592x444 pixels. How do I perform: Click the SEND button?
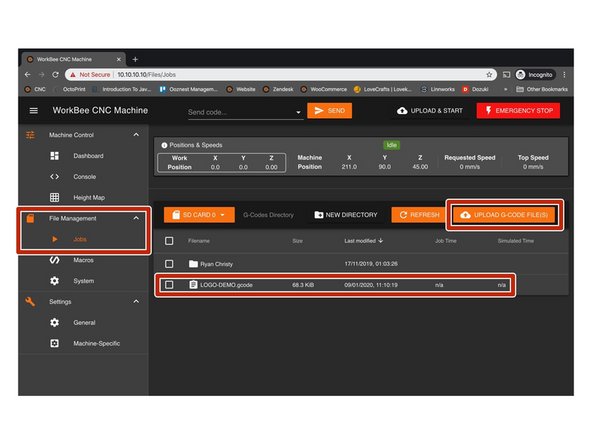[x=330, y=111]
